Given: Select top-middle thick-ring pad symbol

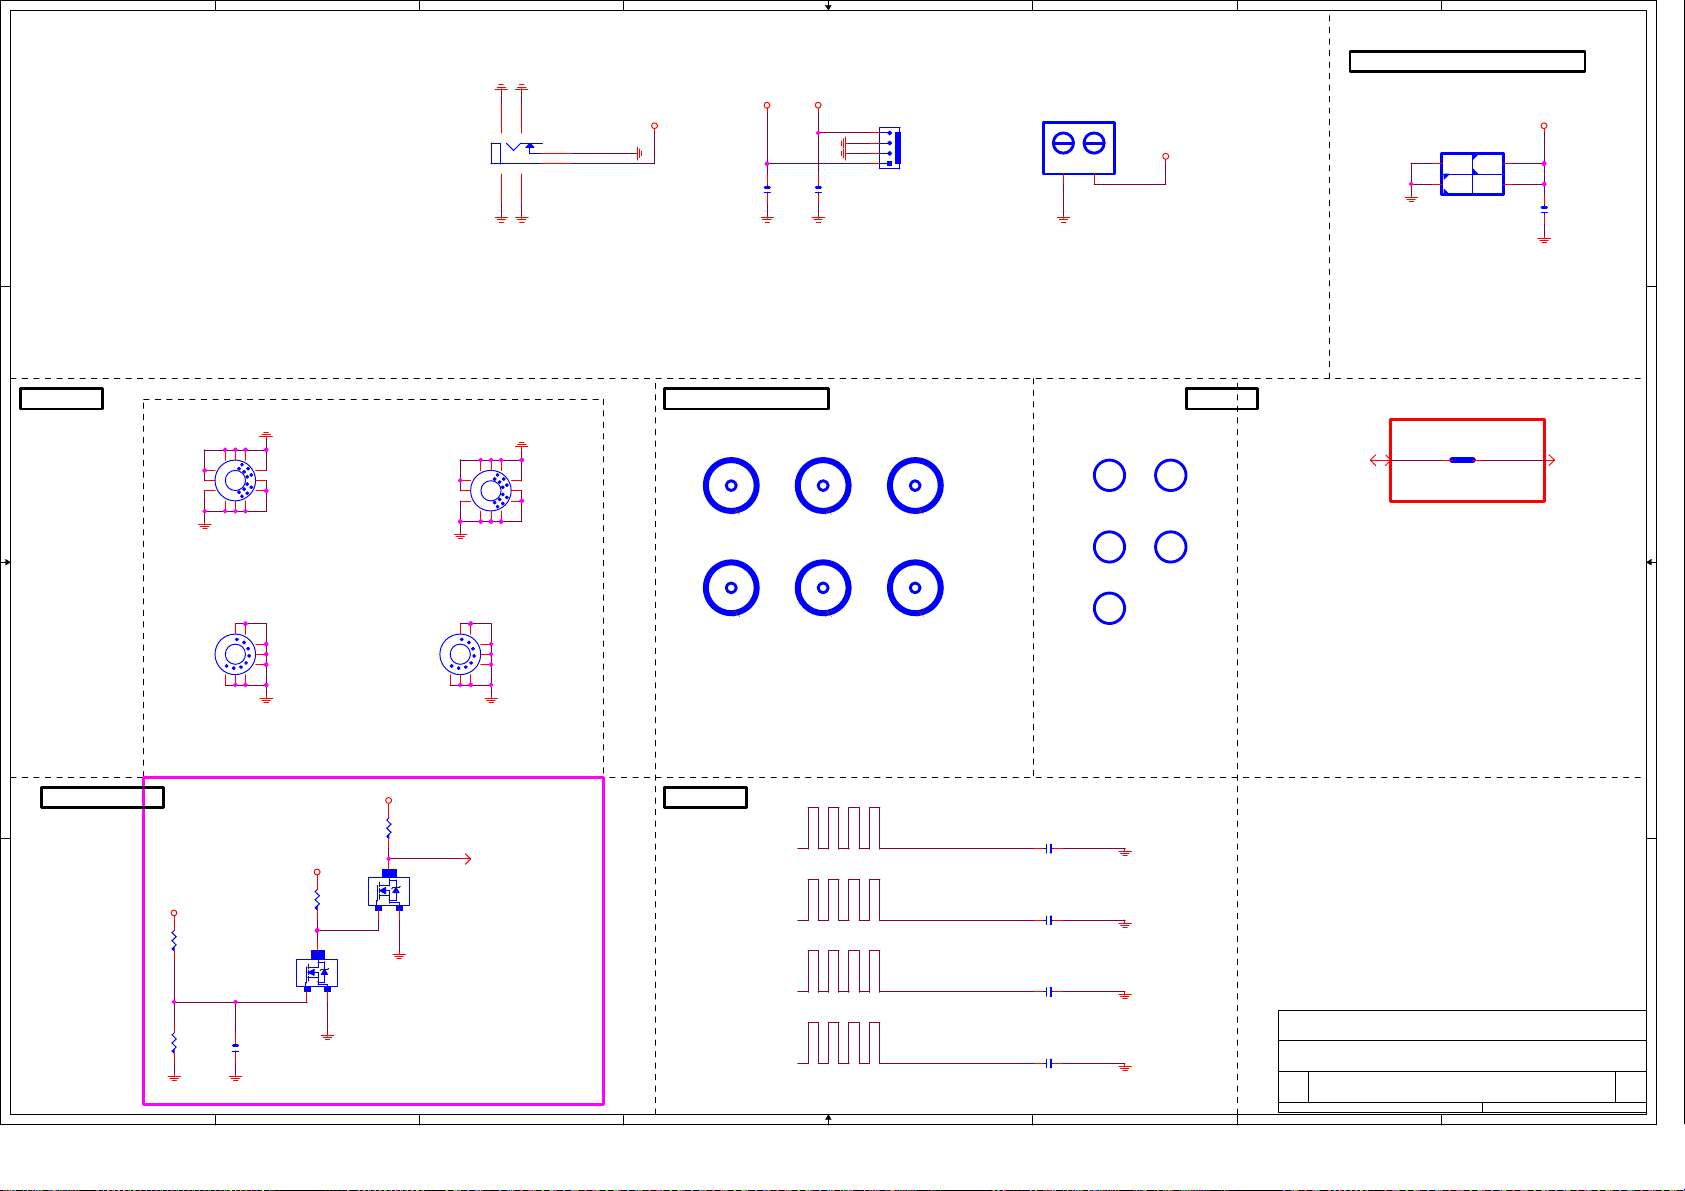Looking at the screenshot, I should click(823, 485).
